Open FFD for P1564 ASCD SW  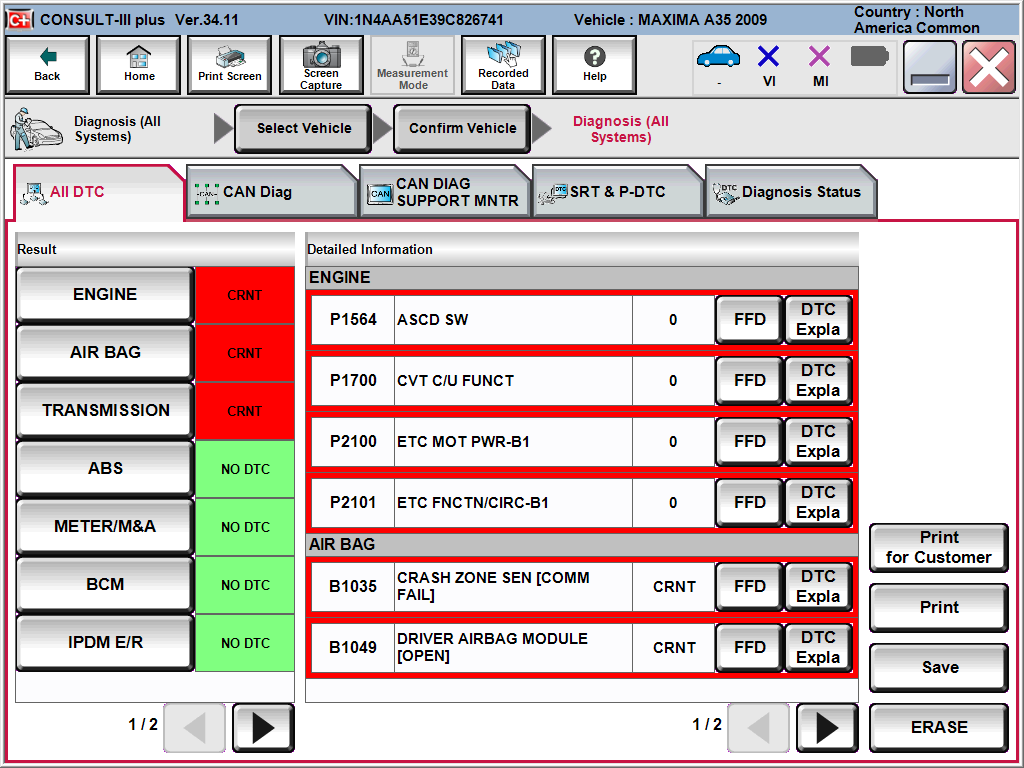click(x=749, y=320)
